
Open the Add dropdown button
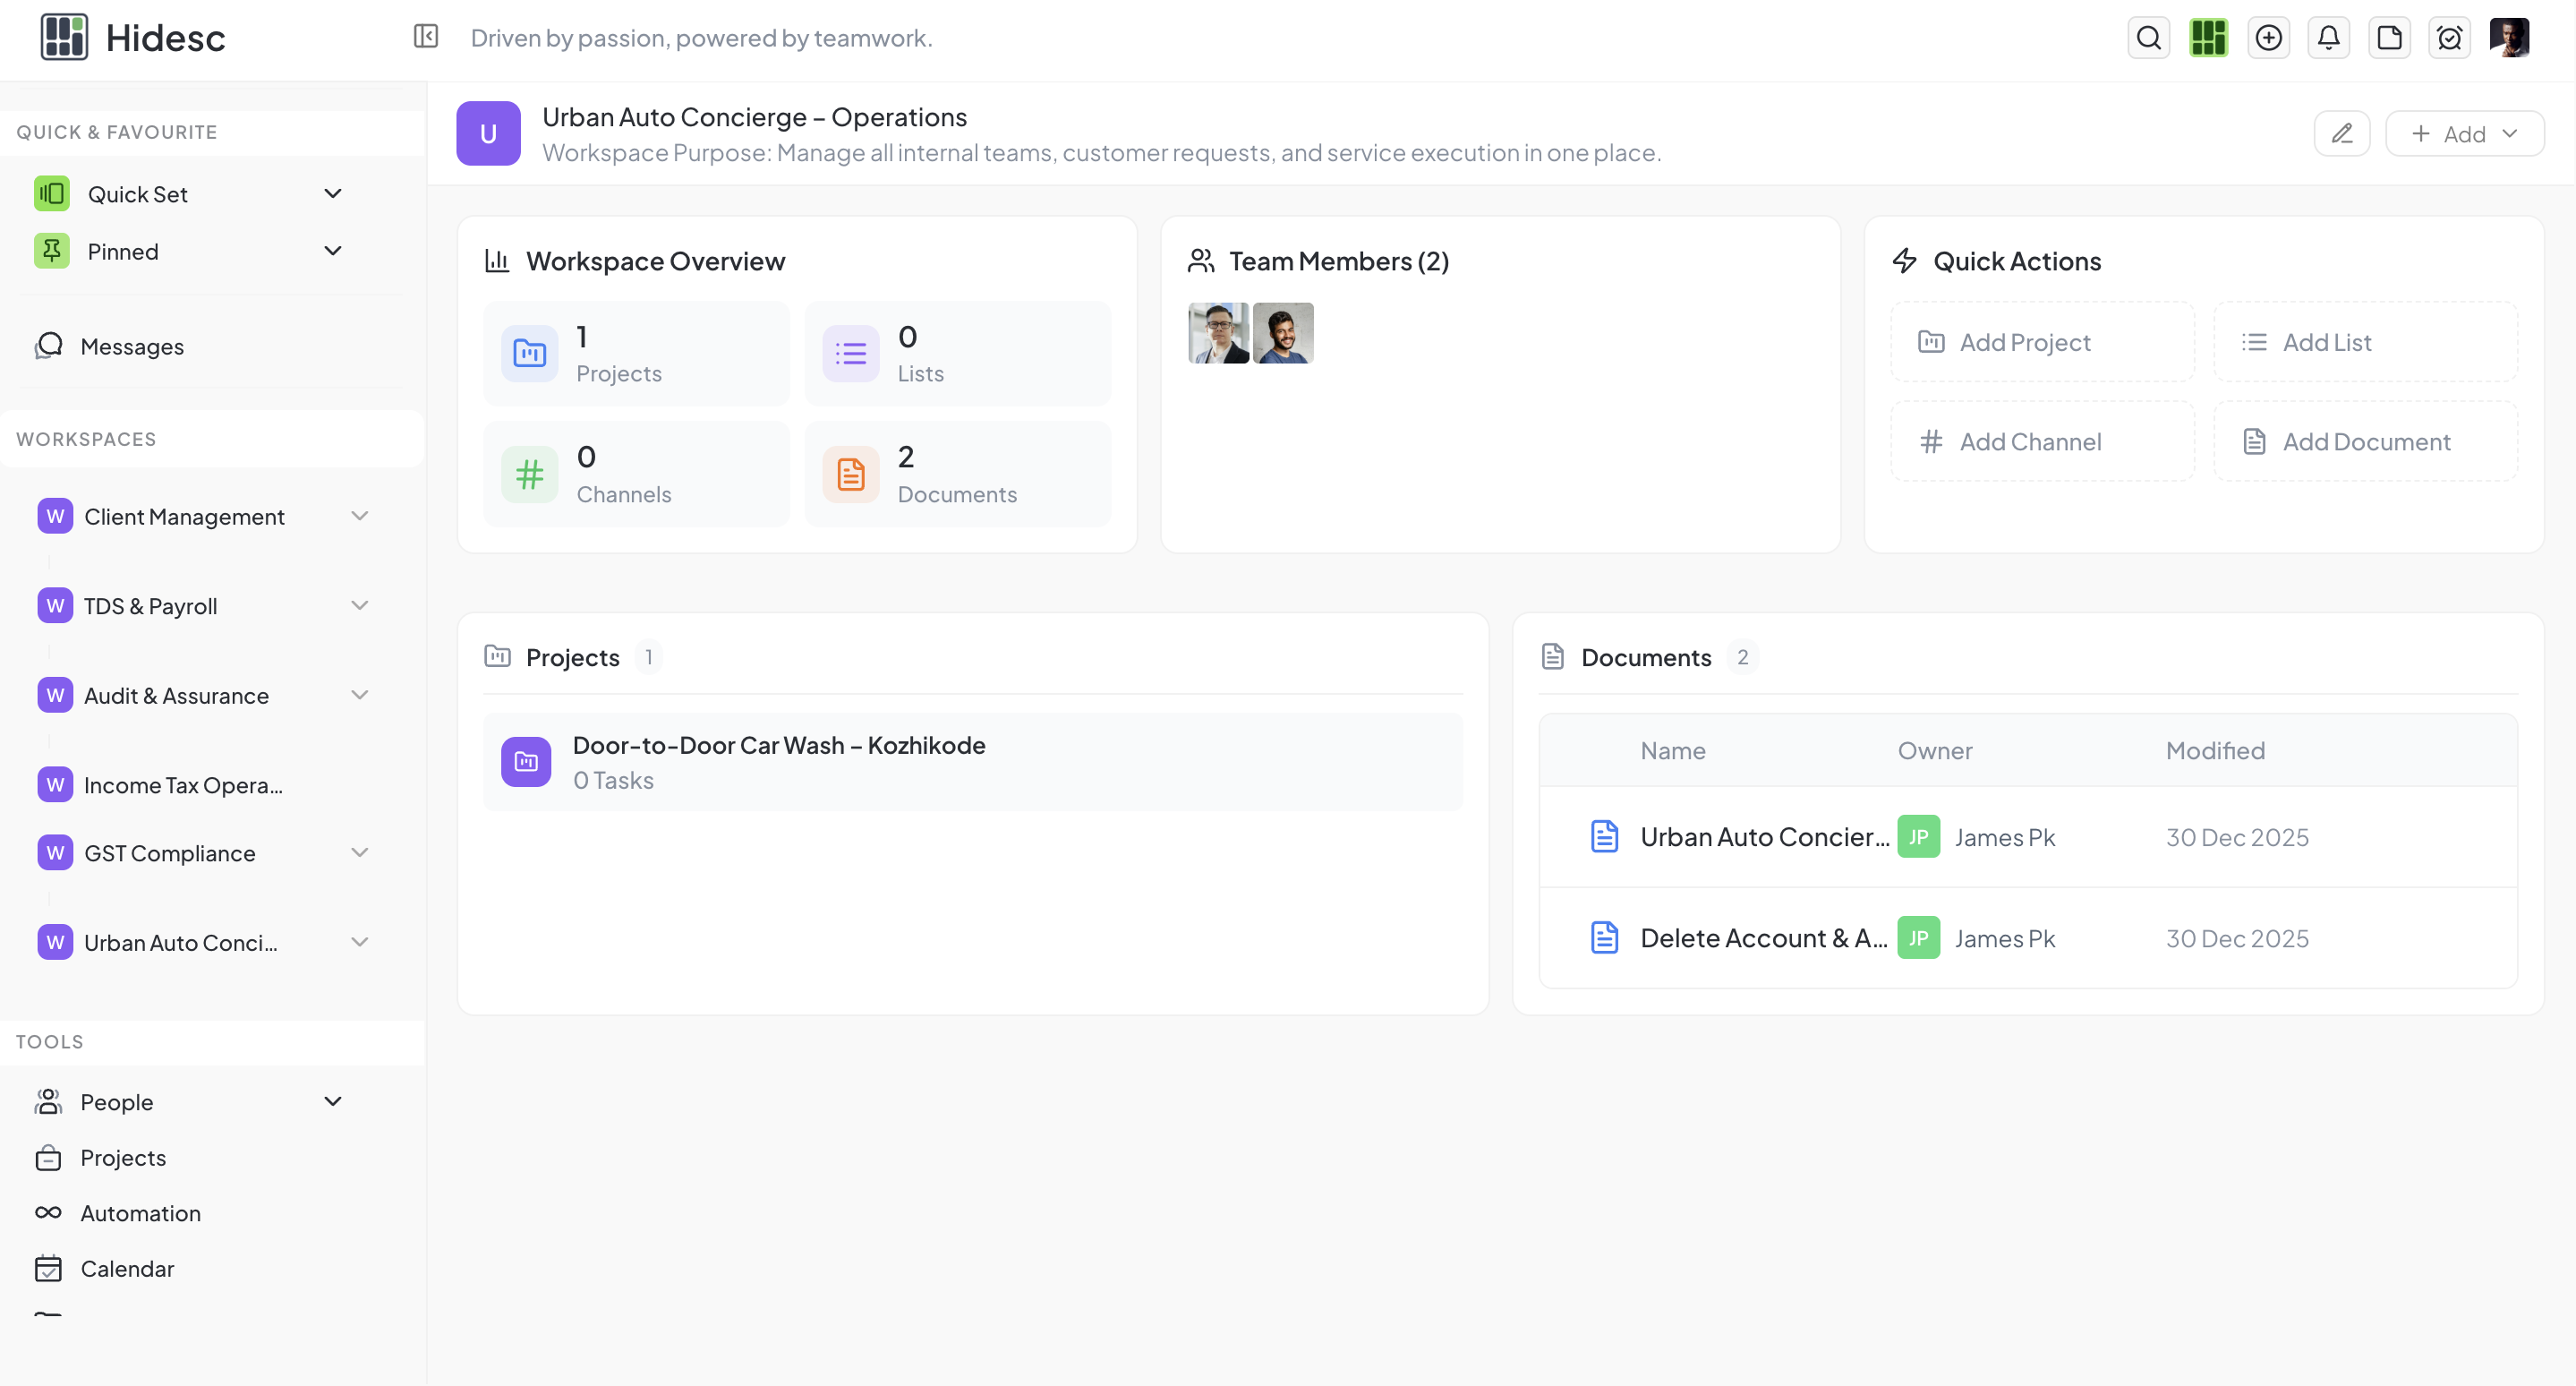(2464, 134)
